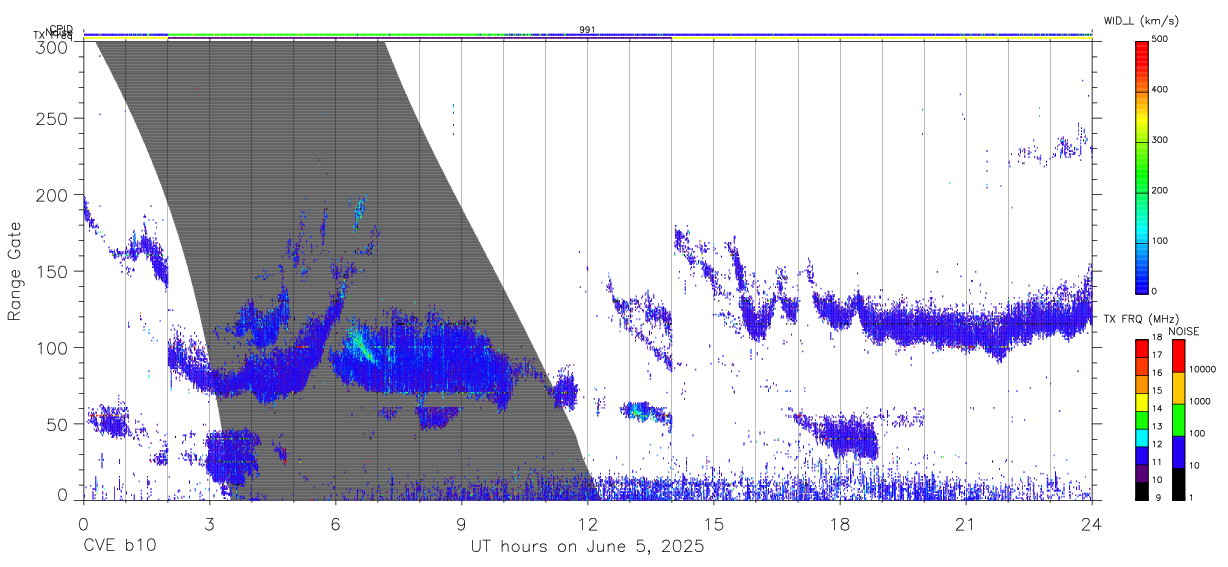The image size is (1228, 567).
Task: Click the '18' hour tick on time axis
Action: coord(840,524)
